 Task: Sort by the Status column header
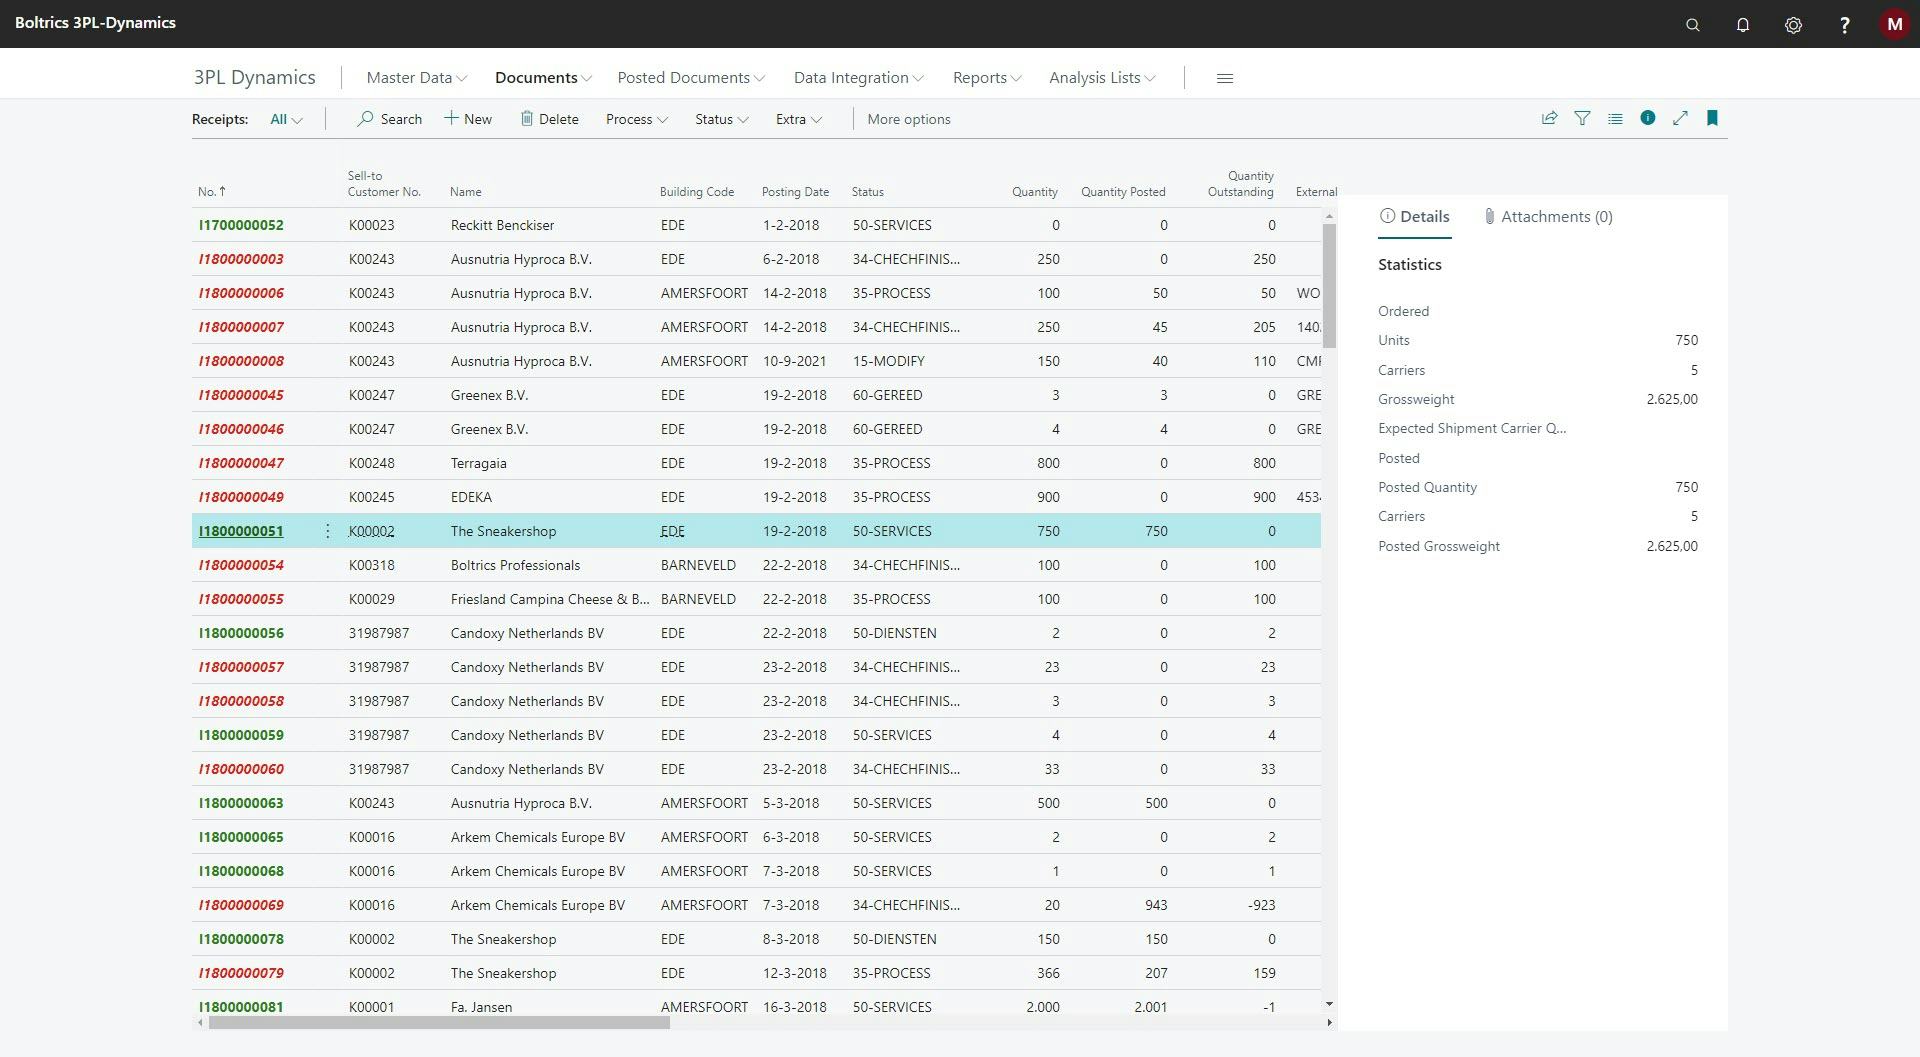(x=867, y=192)
